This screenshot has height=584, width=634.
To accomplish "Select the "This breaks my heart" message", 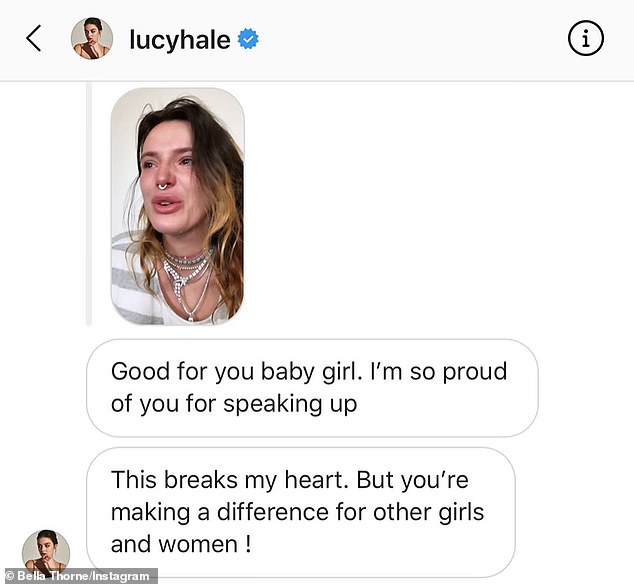I will pyautogui.click(x=300, y=512).
